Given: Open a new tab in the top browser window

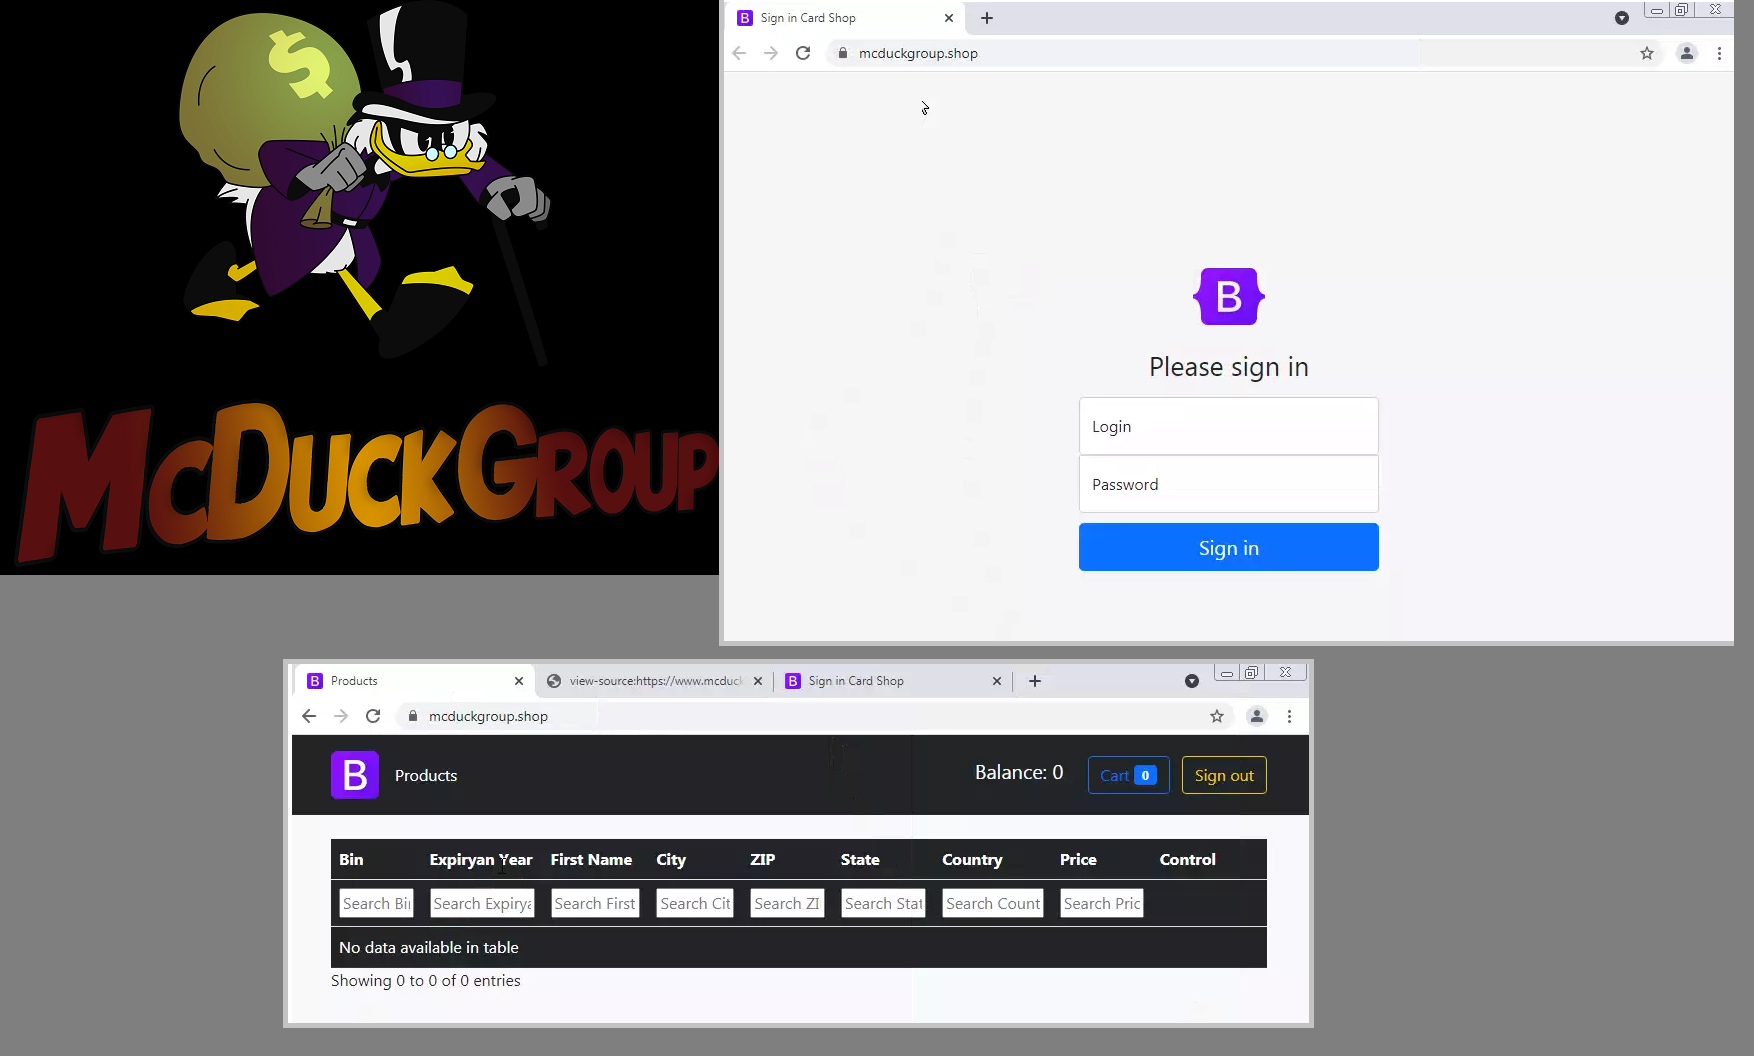Looking at the screenshot, I should [x=987, y=18].
